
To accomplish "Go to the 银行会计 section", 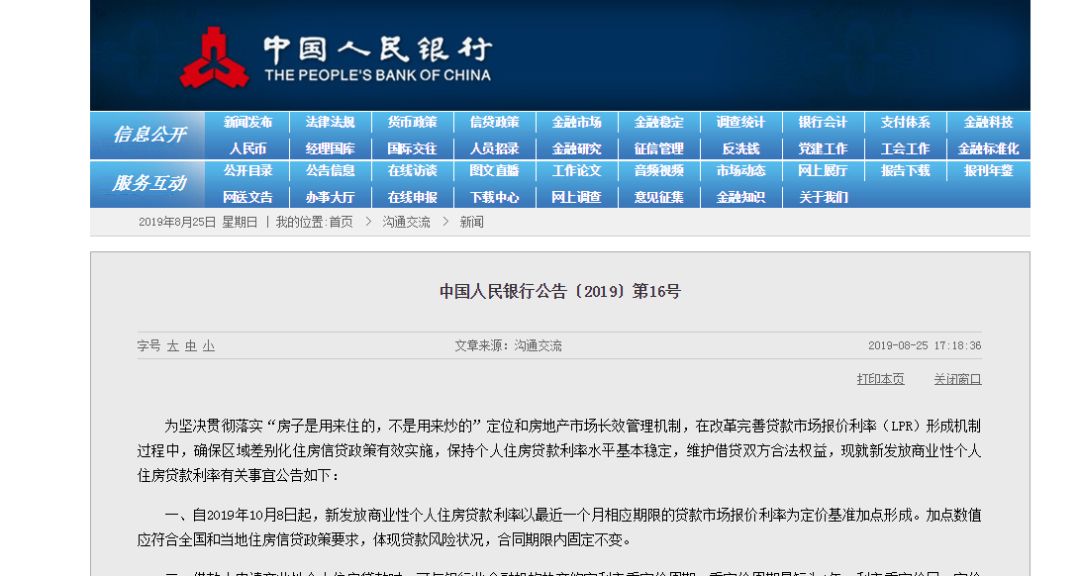I will point(823,123).
